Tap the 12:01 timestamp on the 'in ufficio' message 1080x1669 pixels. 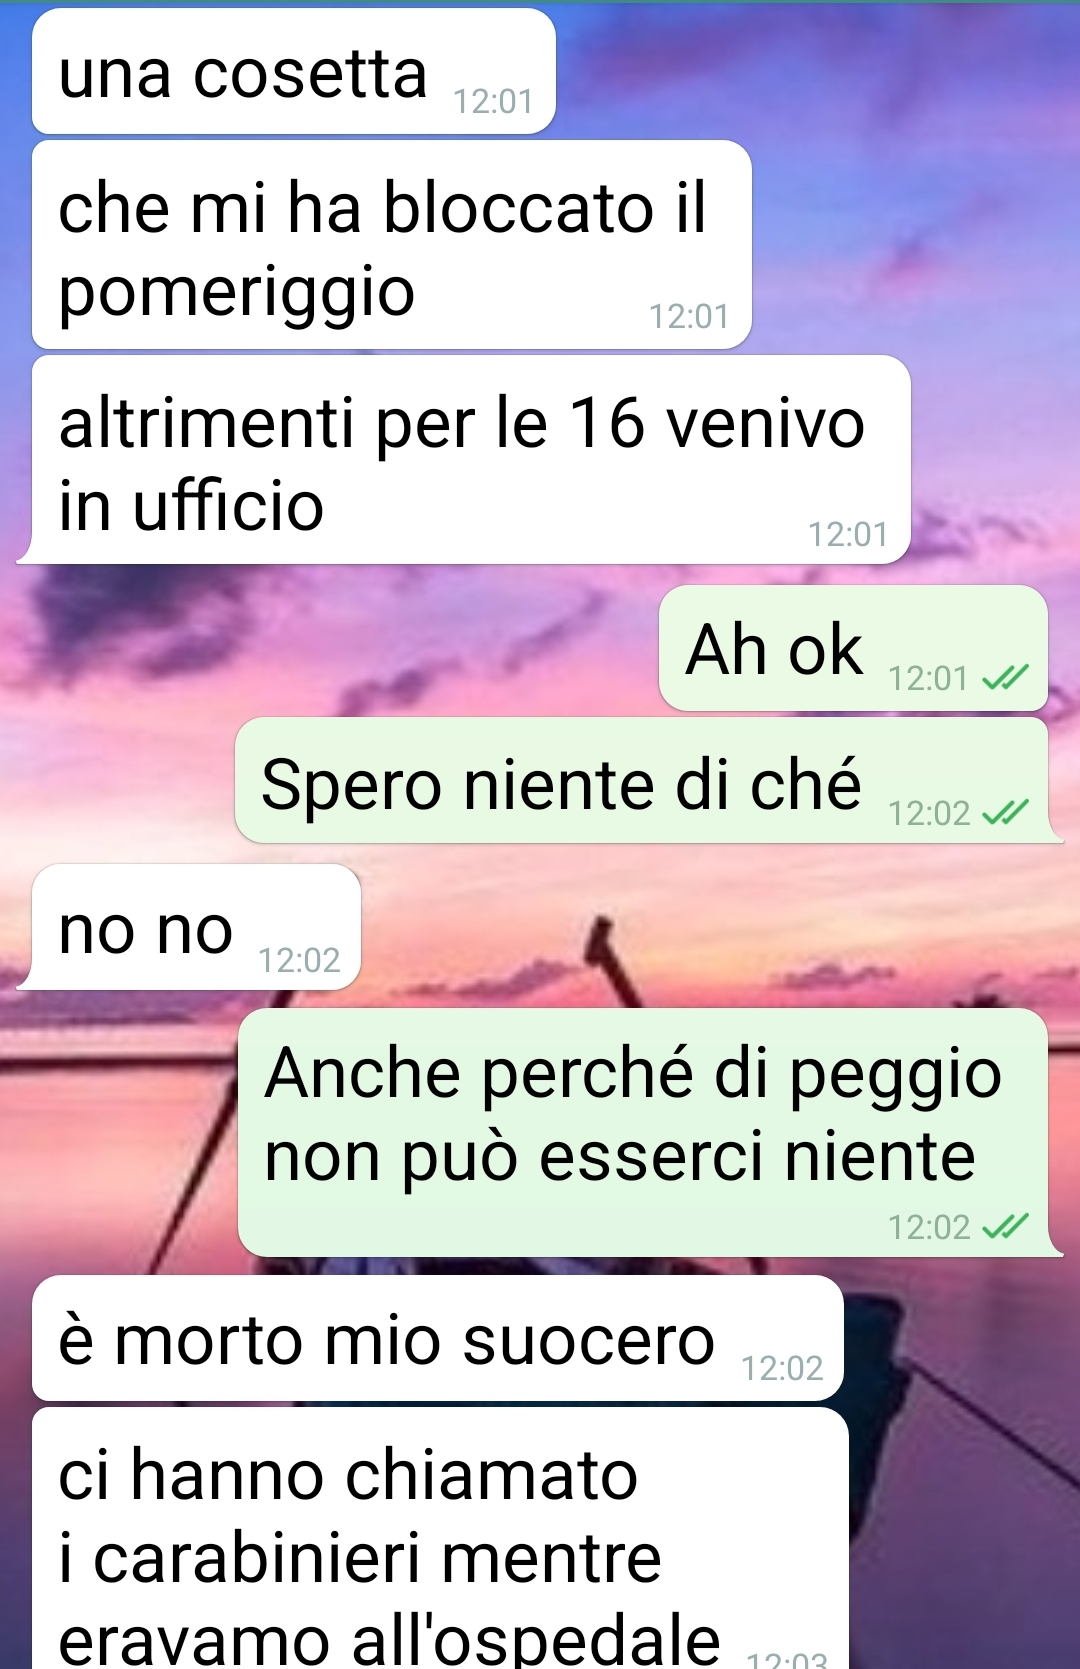(848, 534)
